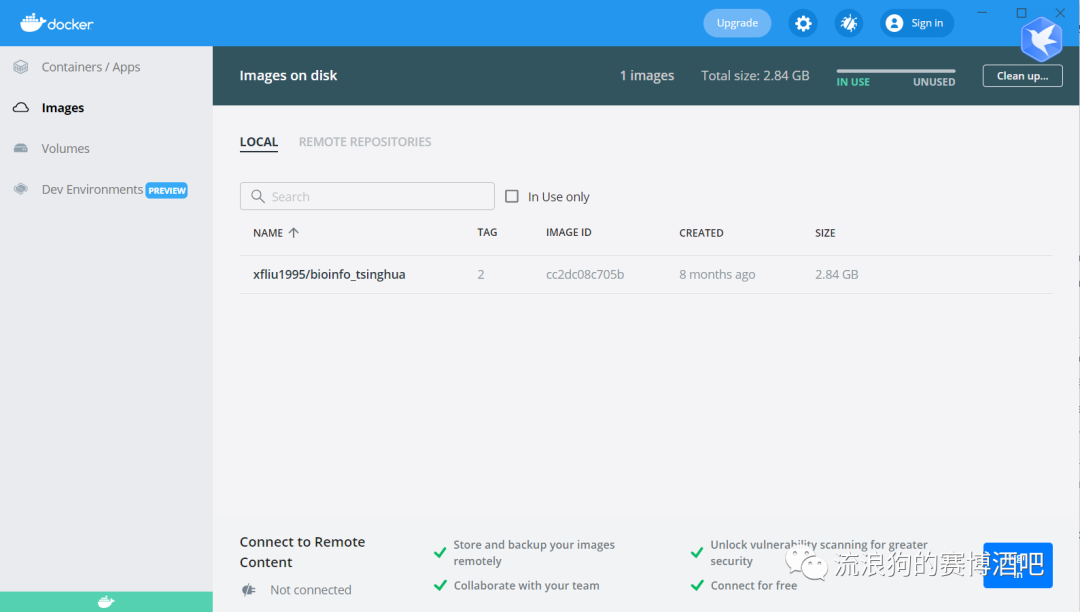Click the In use / Unused usage bar
The width and height of the screenshot is (1080, 612).
(x=895, y=71)
